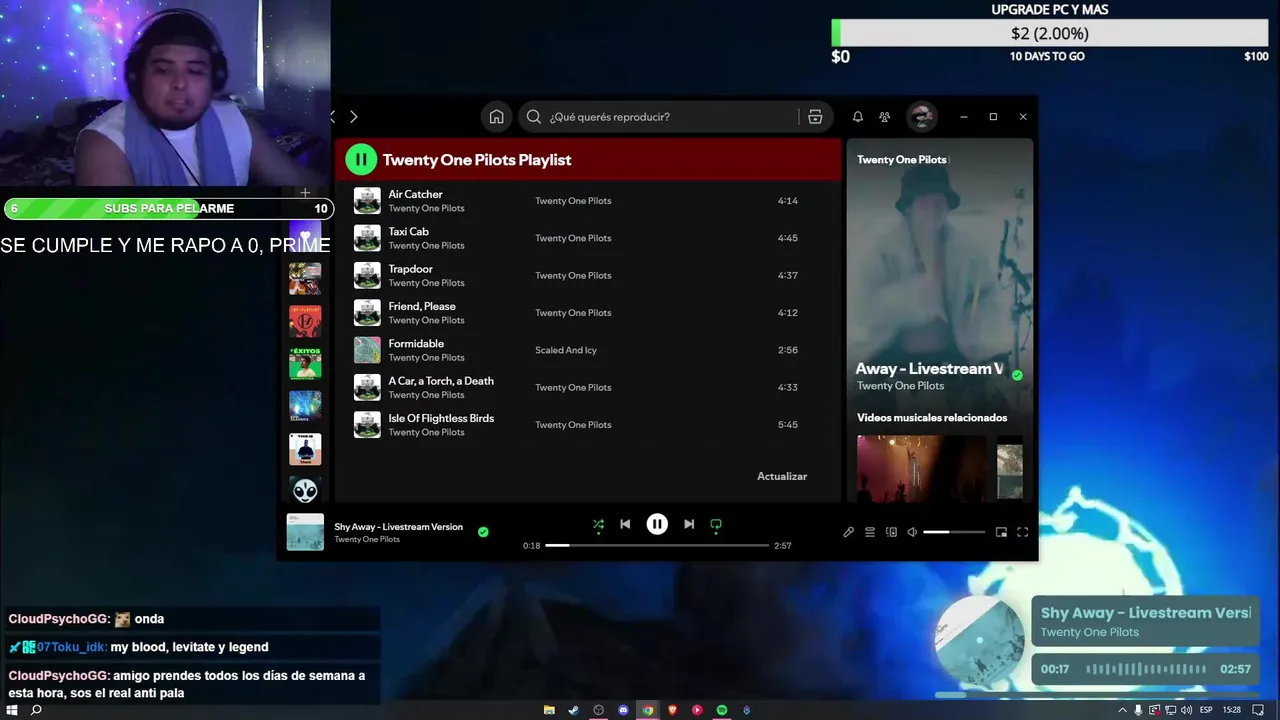Open Spotify from the taskbar

[x=722, y=710]
